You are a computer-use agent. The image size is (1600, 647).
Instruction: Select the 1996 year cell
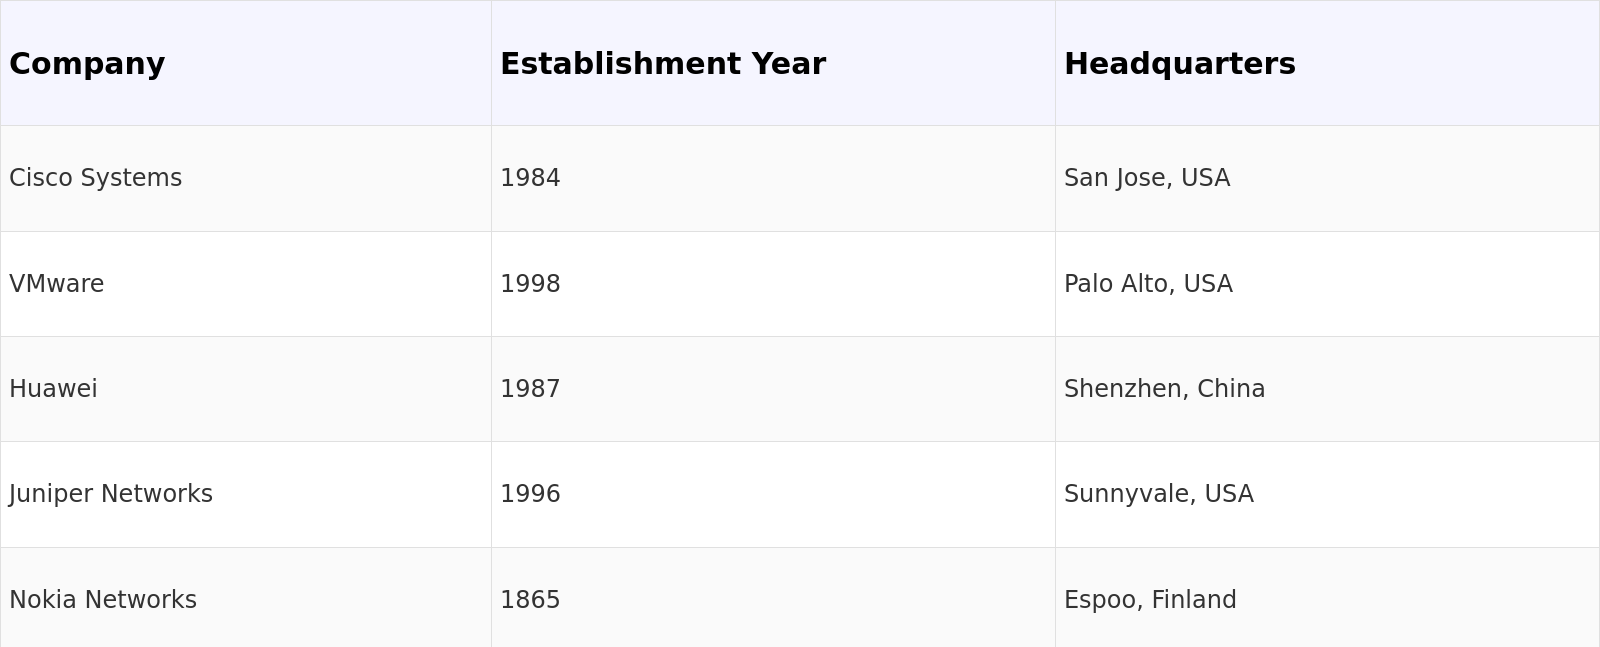coord(530,494)
